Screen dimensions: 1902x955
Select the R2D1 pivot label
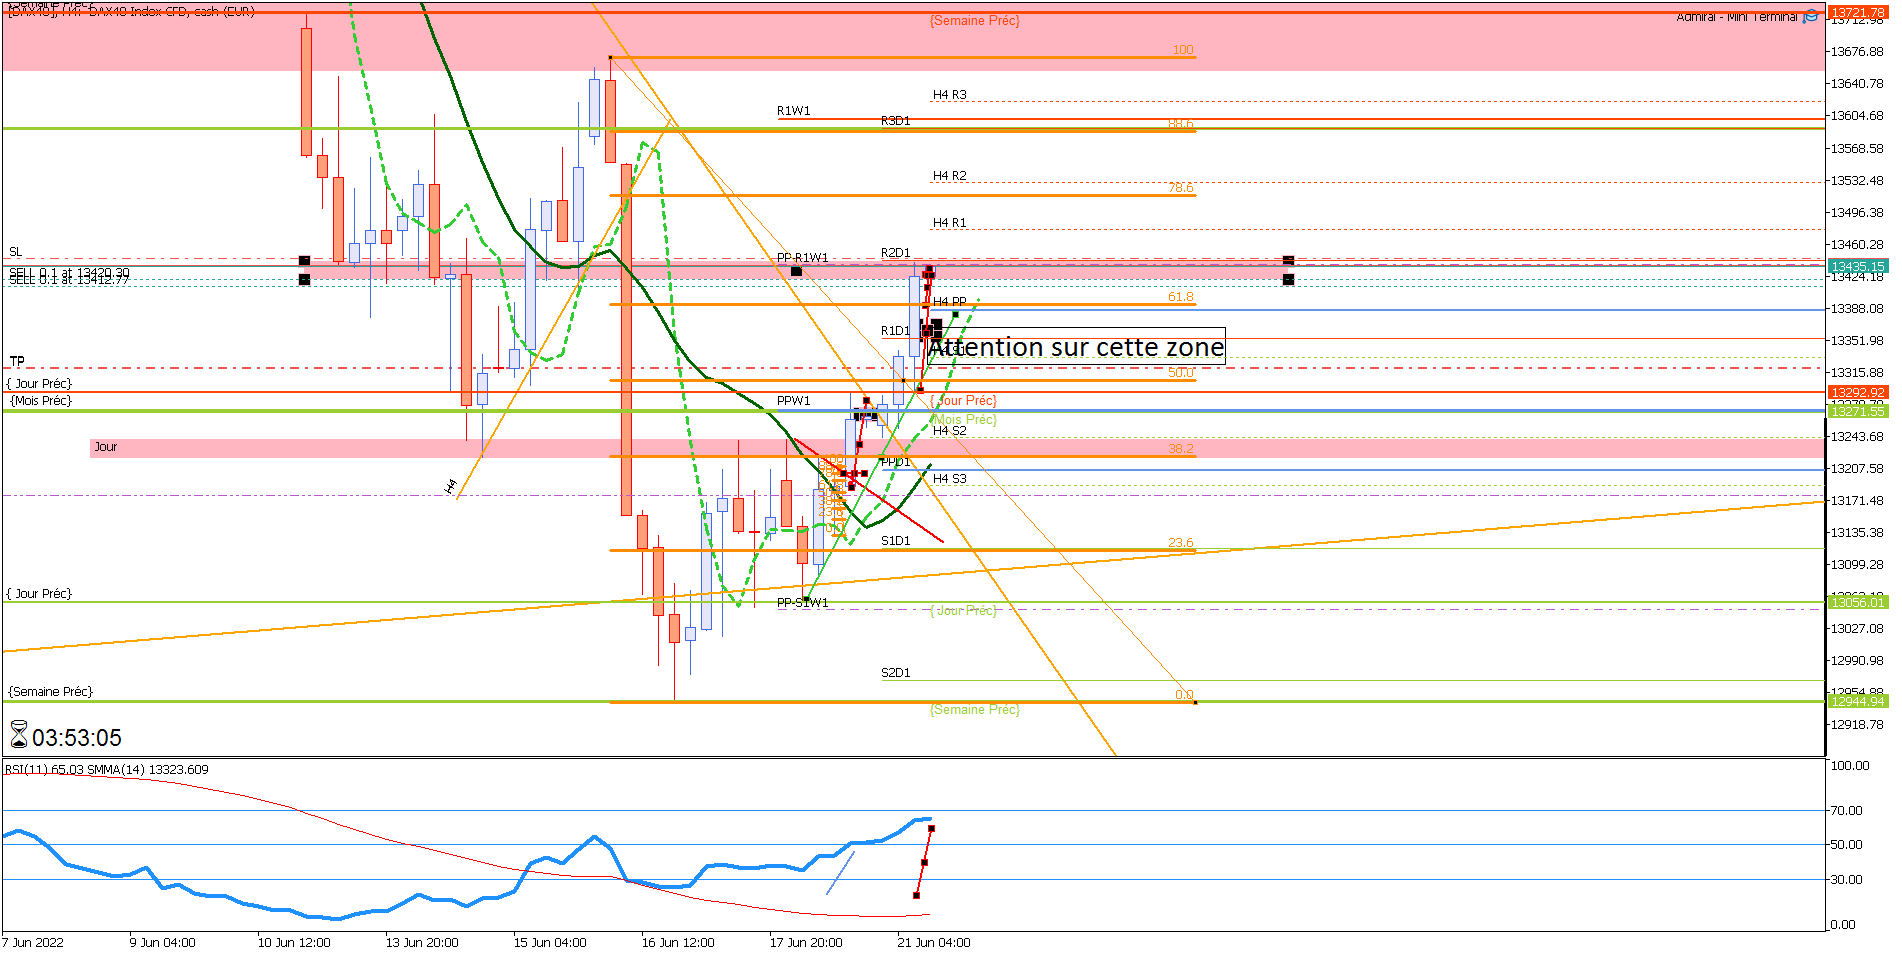[896, 253]
